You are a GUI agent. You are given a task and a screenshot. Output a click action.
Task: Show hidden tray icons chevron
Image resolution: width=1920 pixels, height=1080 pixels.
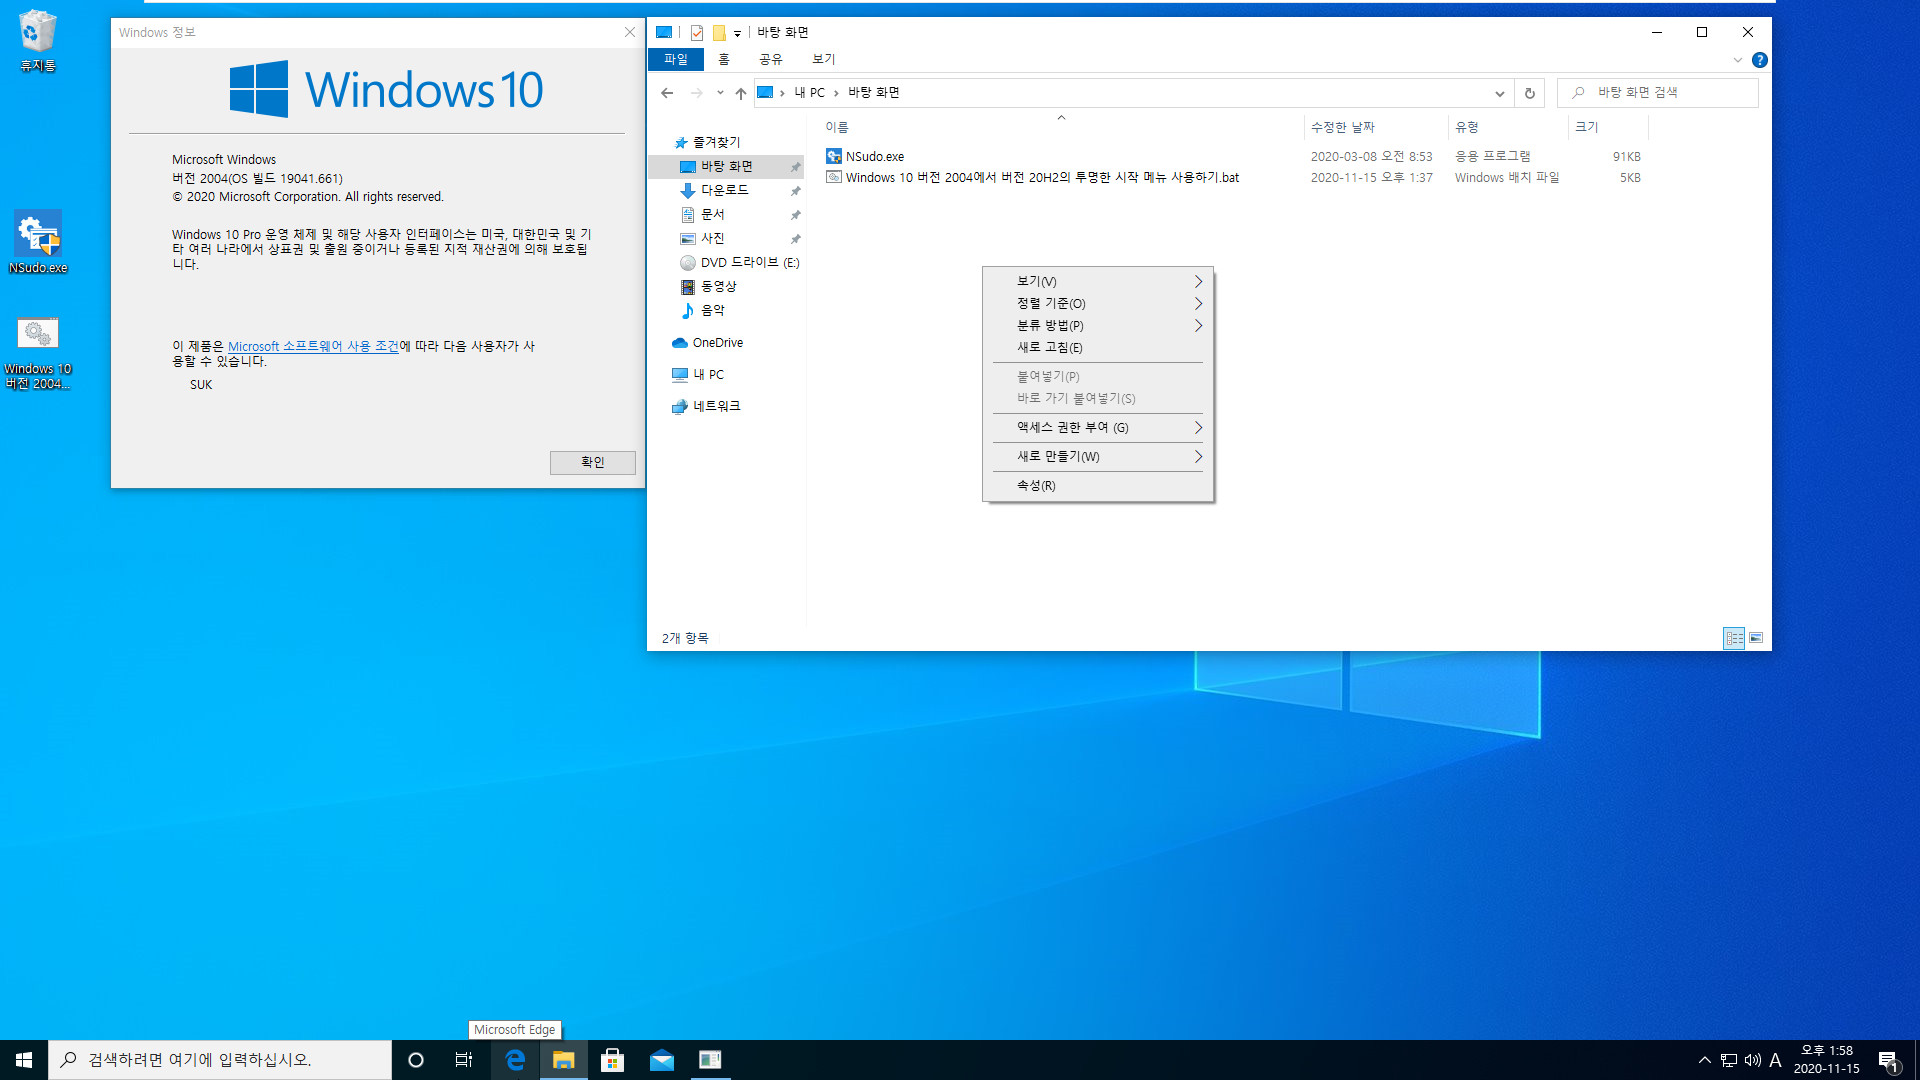pos(1704,1060)
